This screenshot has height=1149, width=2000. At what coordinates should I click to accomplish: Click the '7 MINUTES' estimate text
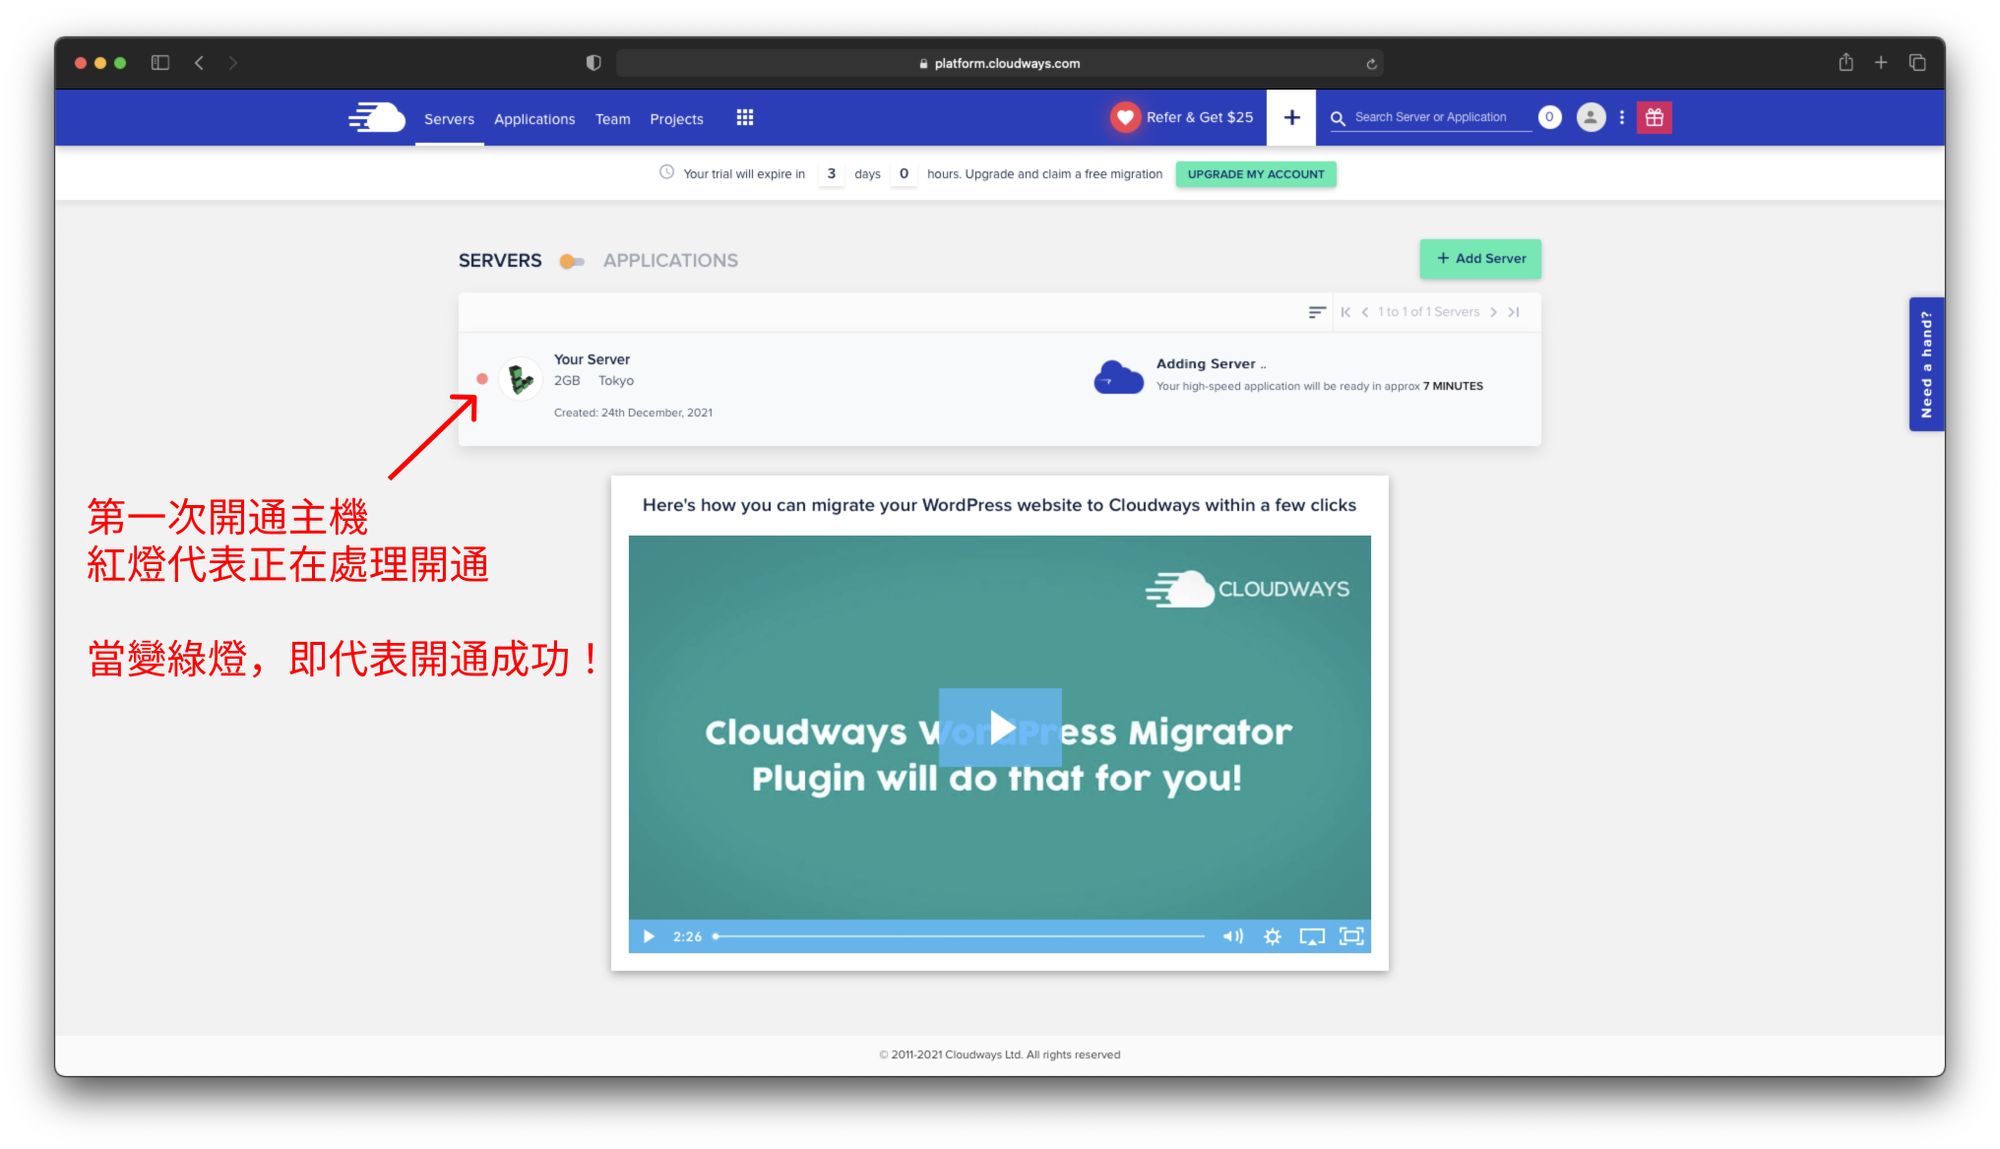1453,386
